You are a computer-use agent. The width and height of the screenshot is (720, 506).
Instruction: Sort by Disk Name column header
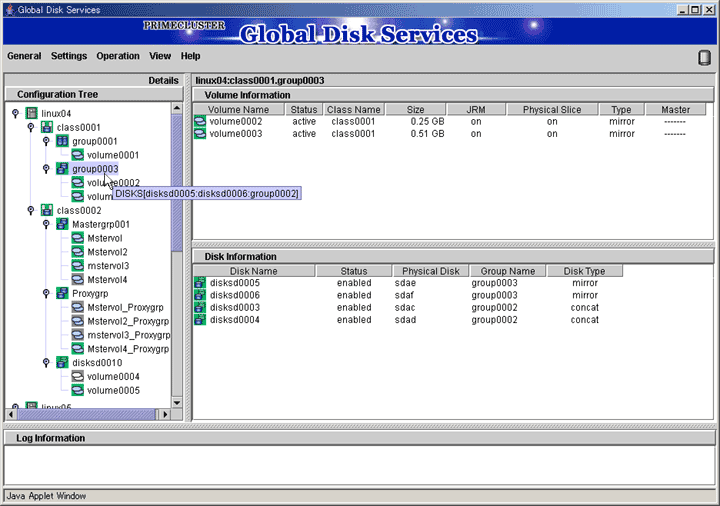coord(254,271)
